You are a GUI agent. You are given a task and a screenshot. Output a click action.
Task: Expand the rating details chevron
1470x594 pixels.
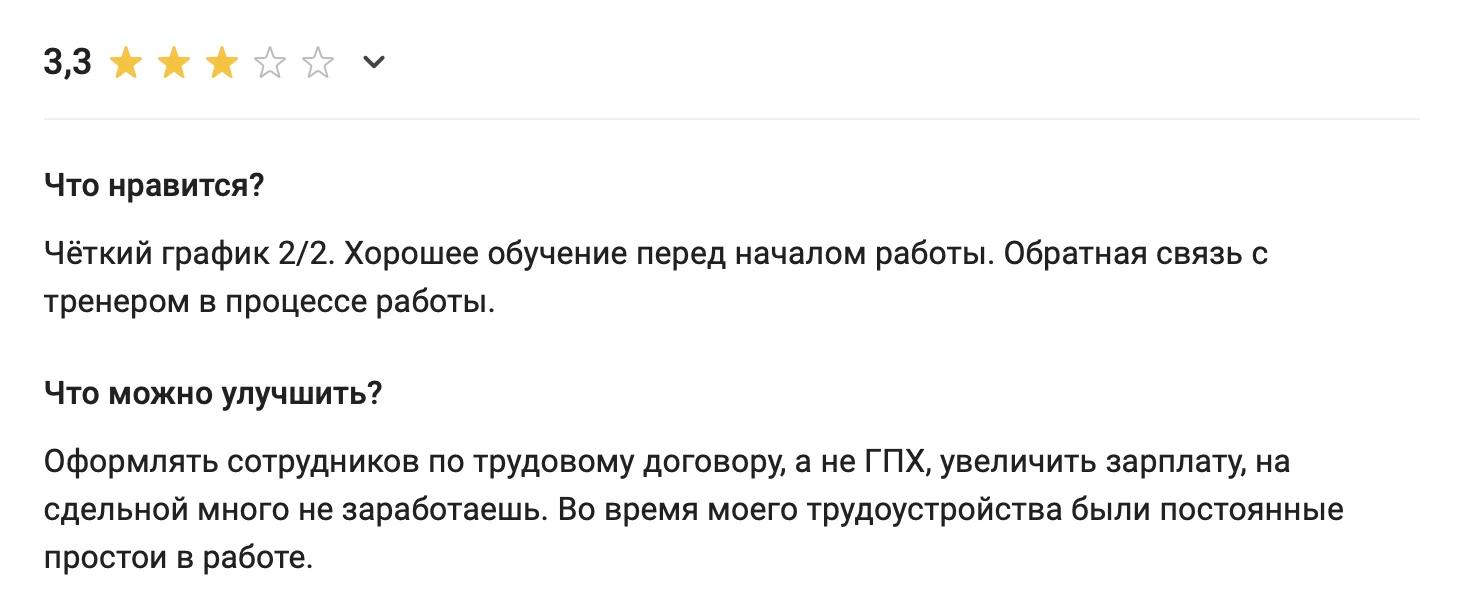[x=373, y=63]
